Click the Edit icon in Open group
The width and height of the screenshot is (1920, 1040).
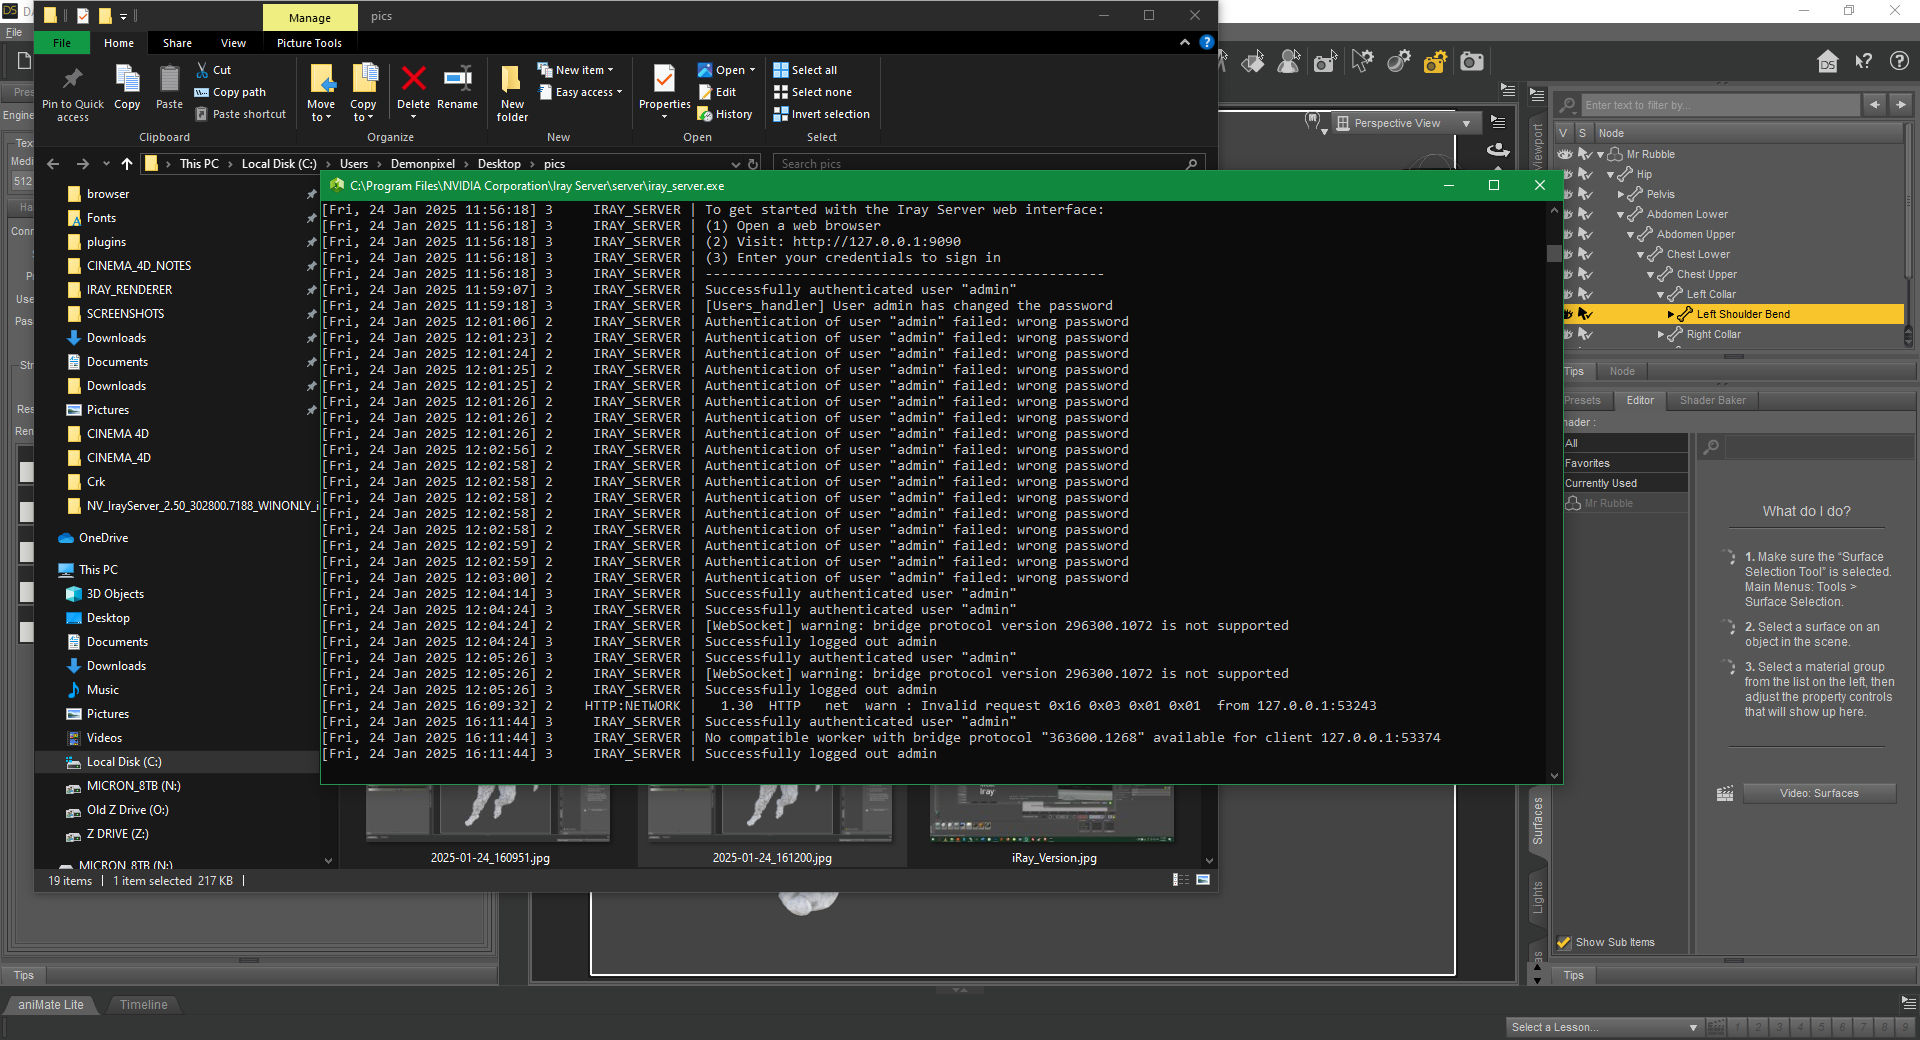point(717,92)
